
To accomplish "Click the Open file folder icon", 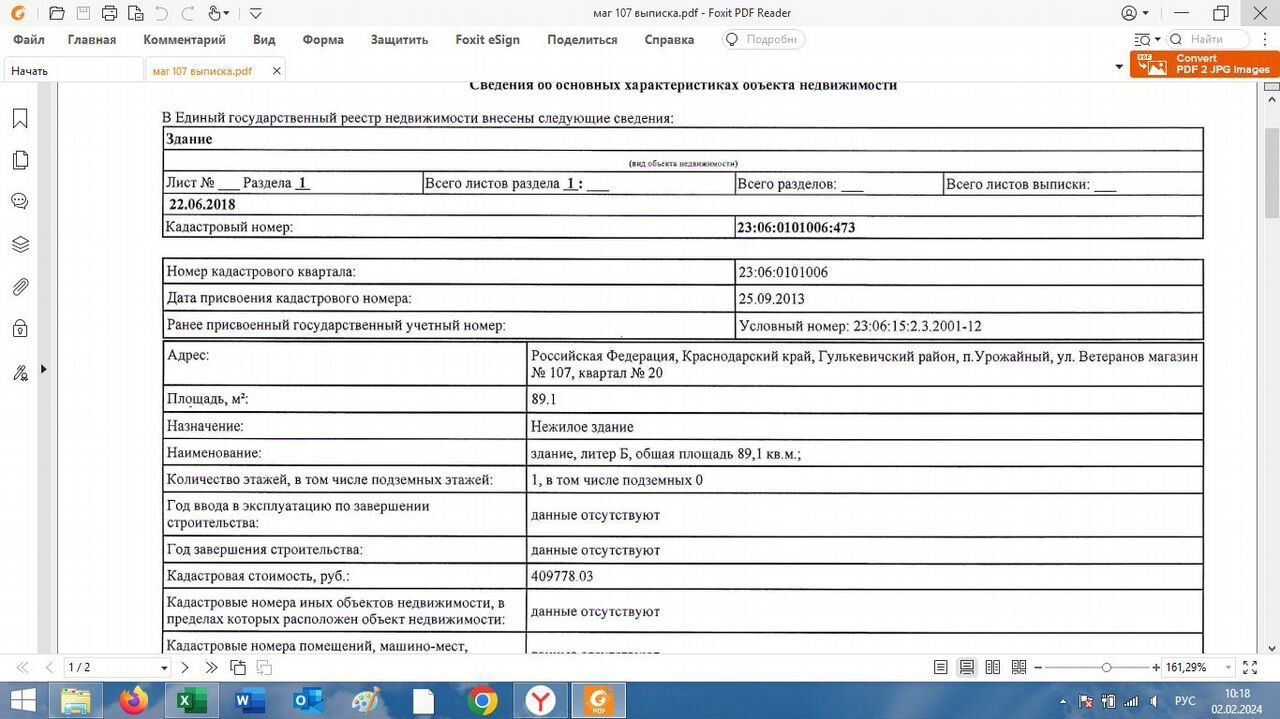I will coord(57,13).
